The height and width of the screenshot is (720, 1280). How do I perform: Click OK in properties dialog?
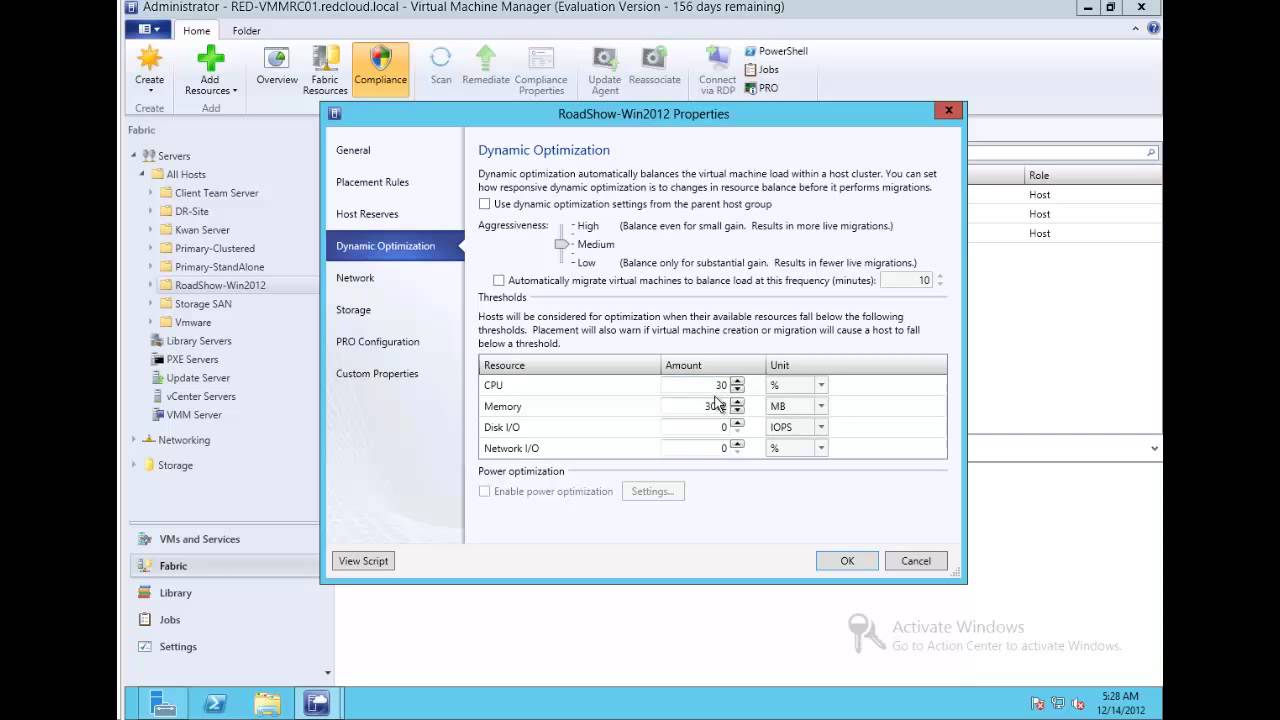coord(847,561)
